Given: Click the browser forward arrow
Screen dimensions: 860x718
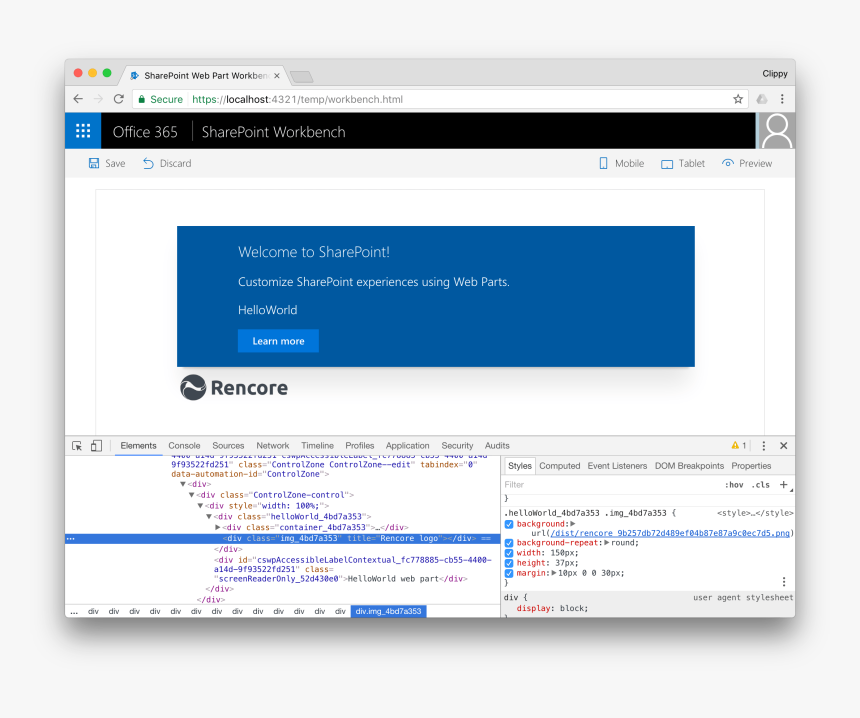Looking at the screenshot, I should 99,99.
